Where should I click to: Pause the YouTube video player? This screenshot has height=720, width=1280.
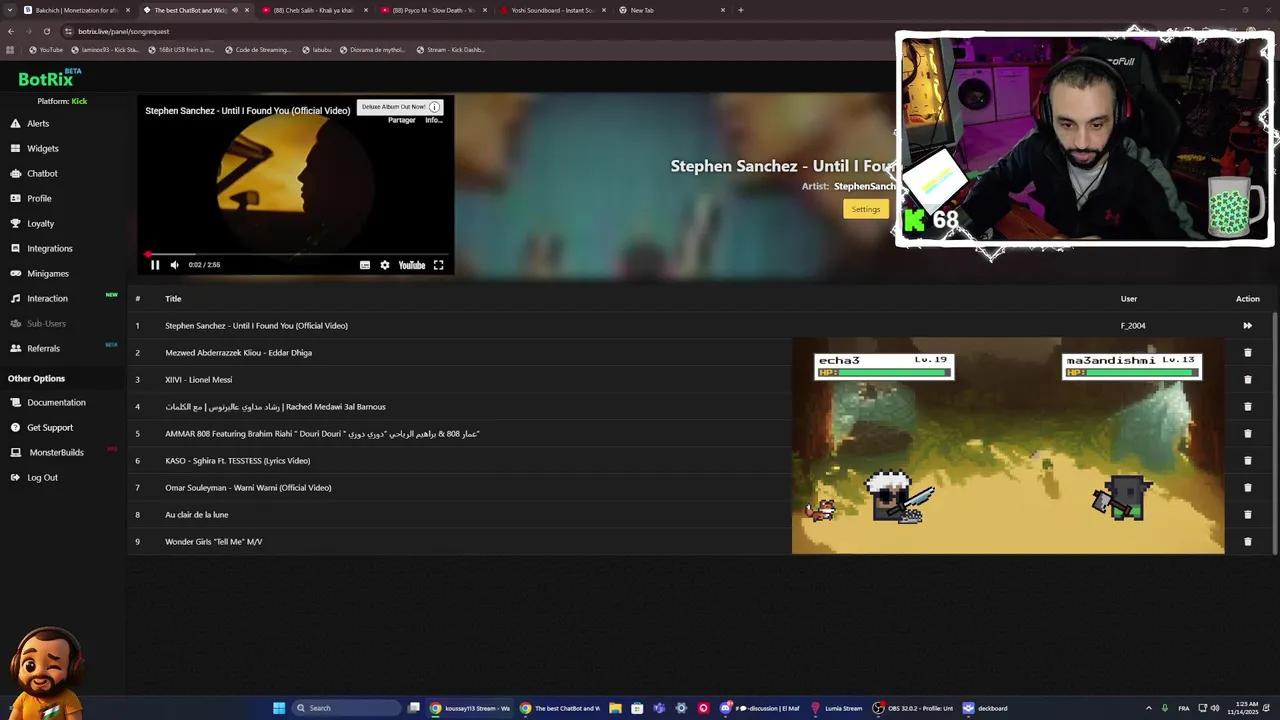point(155,265)
